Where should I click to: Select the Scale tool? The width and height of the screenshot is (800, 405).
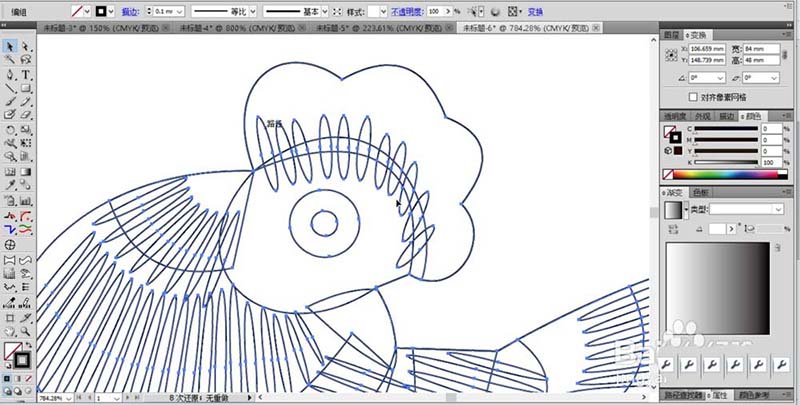[26, 130]
